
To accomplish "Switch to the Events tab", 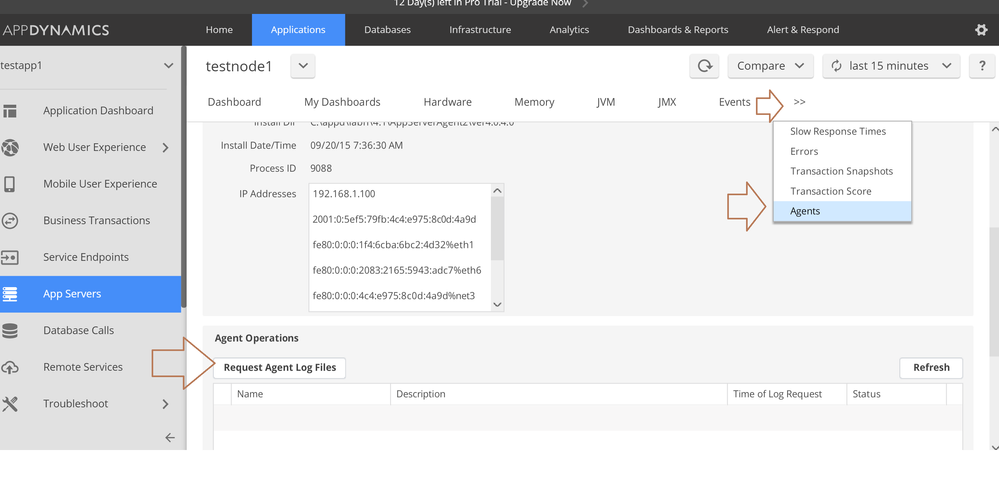I will coord(735,102).
